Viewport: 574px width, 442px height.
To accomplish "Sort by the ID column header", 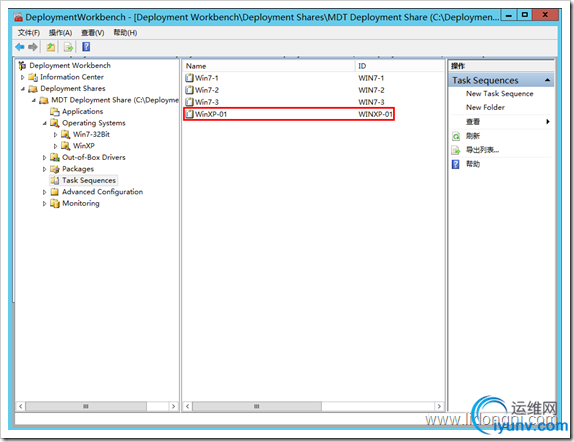I will [x=400, y=66].
